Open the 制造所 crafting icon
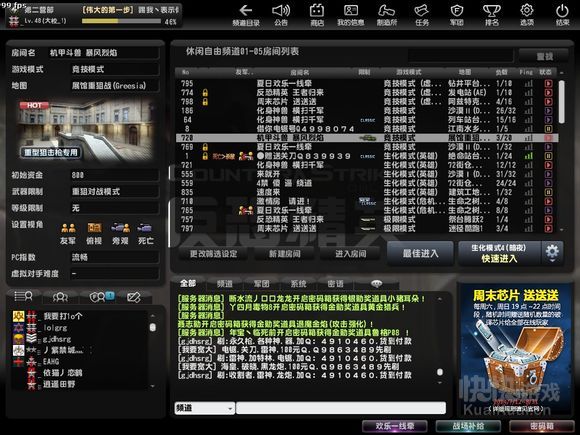 pos(387,15)
